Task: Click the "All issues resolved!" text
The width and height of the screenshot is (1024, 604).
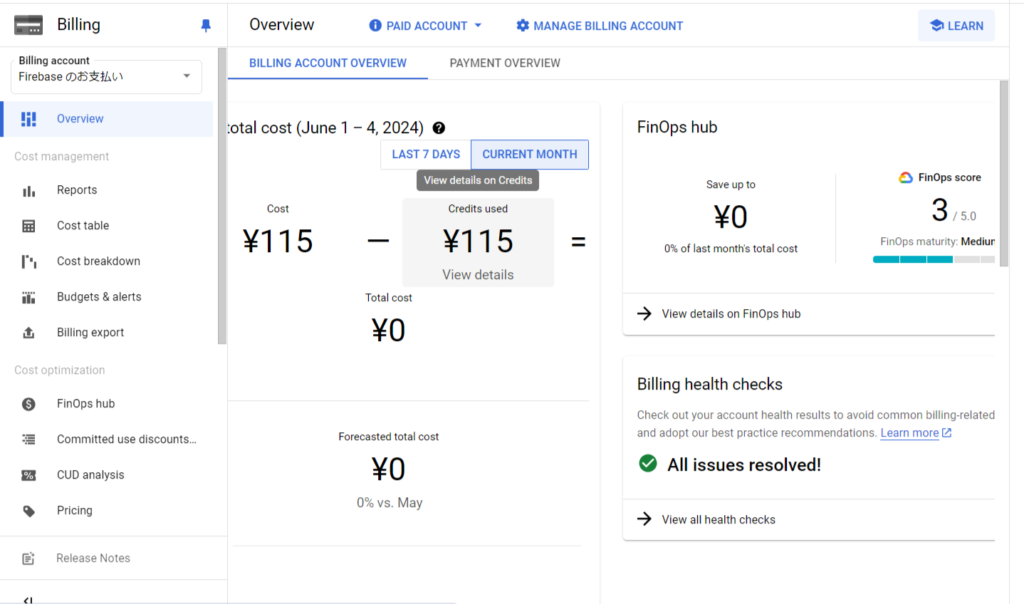Action: point(744,465)
